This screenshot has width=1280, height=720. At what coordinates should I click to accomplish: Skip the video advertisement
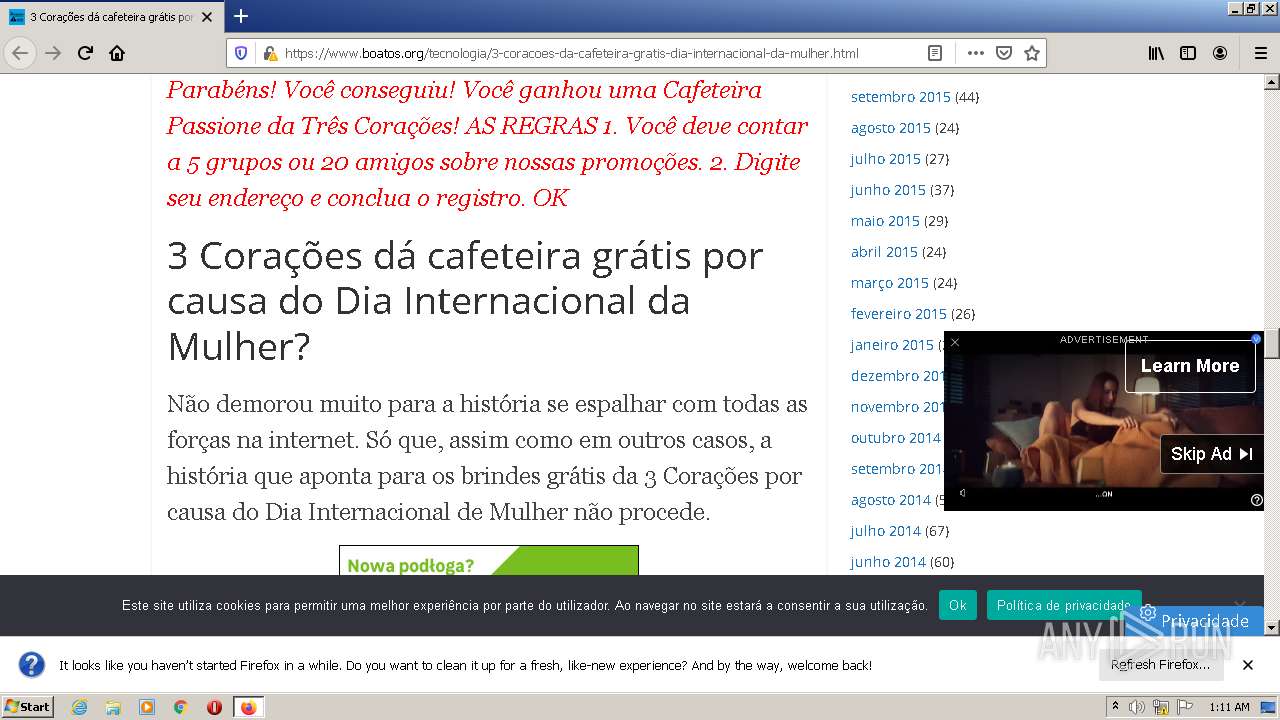1211,454
